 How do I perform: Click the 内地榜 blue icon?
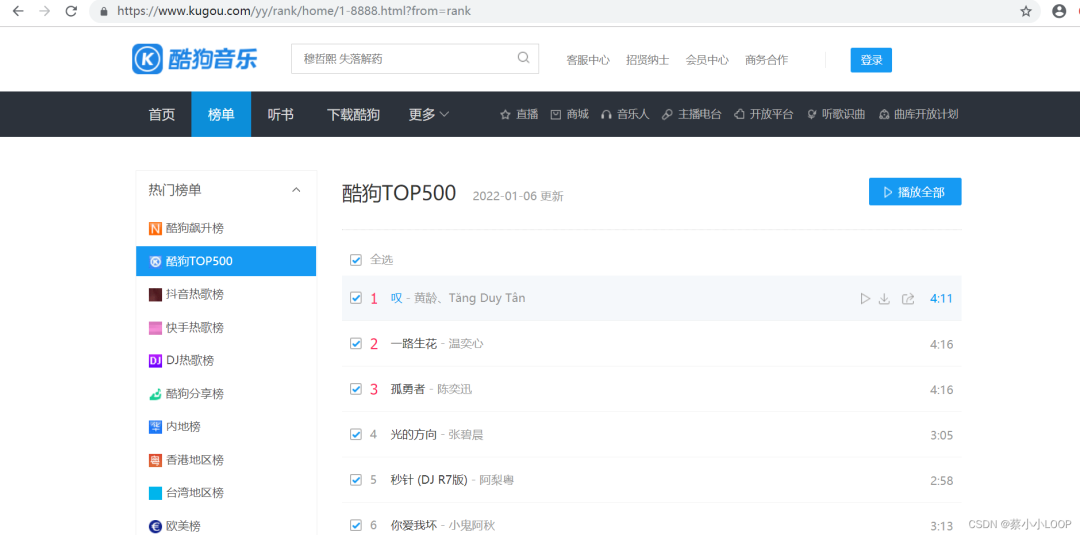(x=155, y=427)
